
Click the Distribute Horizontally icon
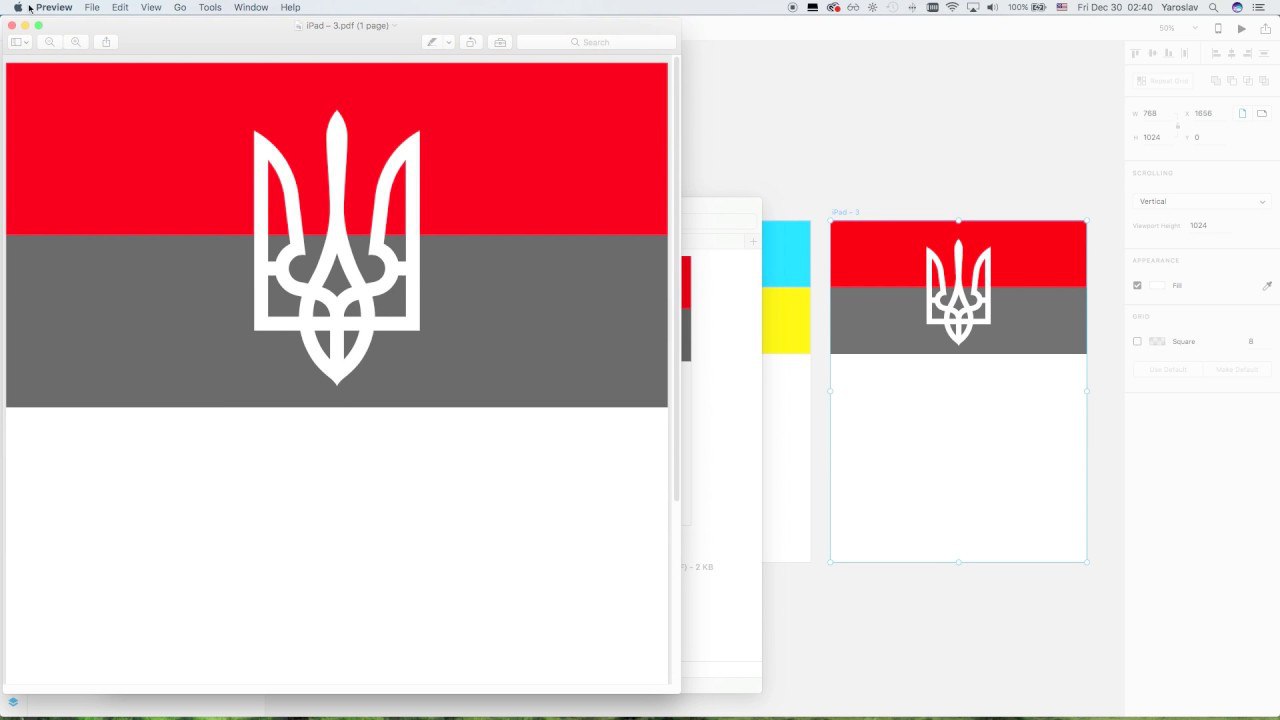1185,53
